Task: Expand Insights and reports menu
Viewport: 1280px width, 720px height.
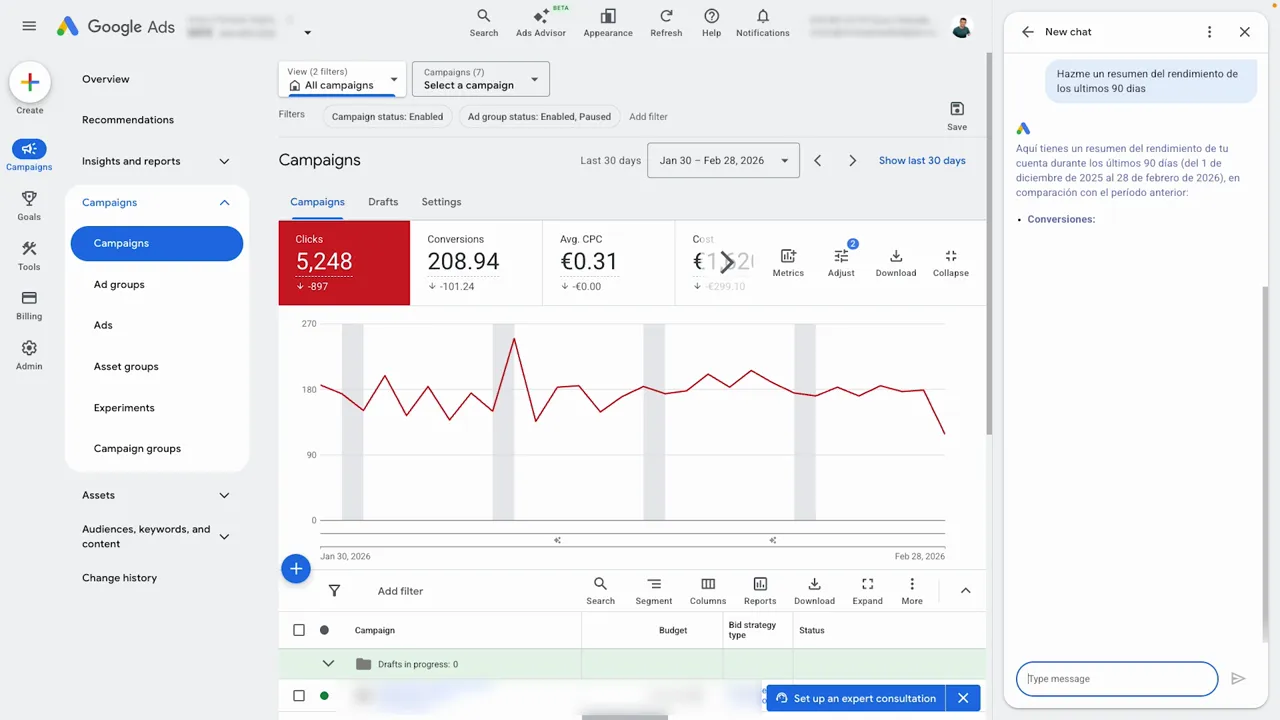Action: coord(224,161)
